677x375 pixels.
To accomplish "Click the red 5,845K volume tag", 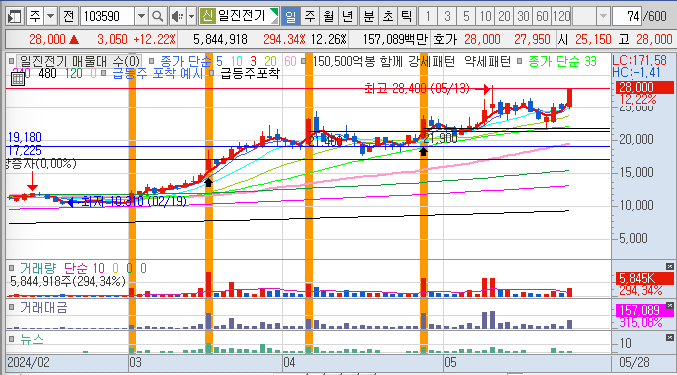I will (645, 278).
